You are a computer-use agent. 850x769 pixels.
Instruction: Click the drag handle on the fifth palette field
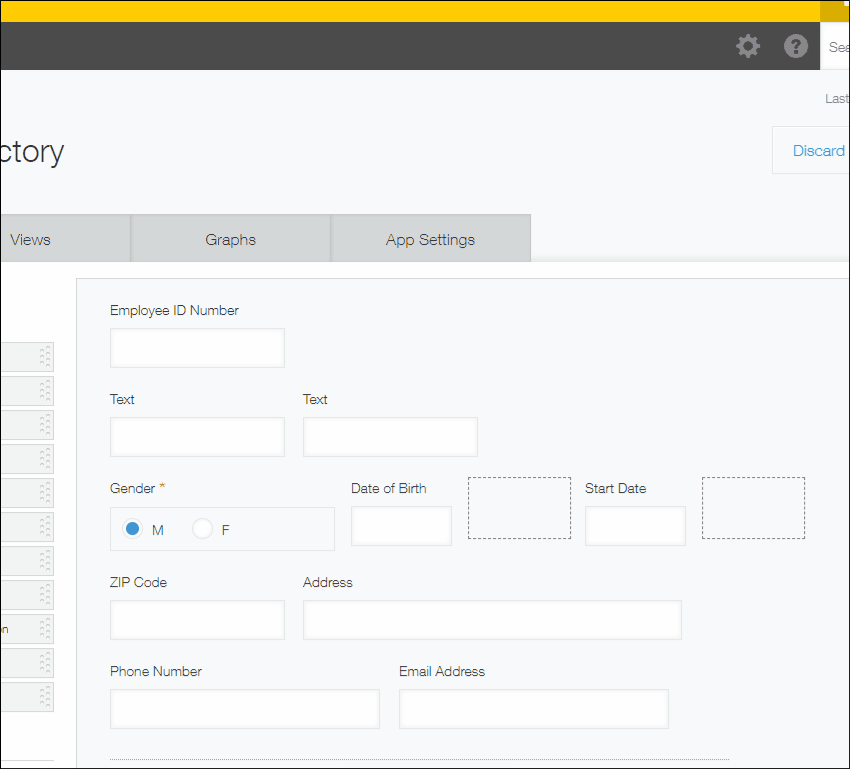coord(43,492)
